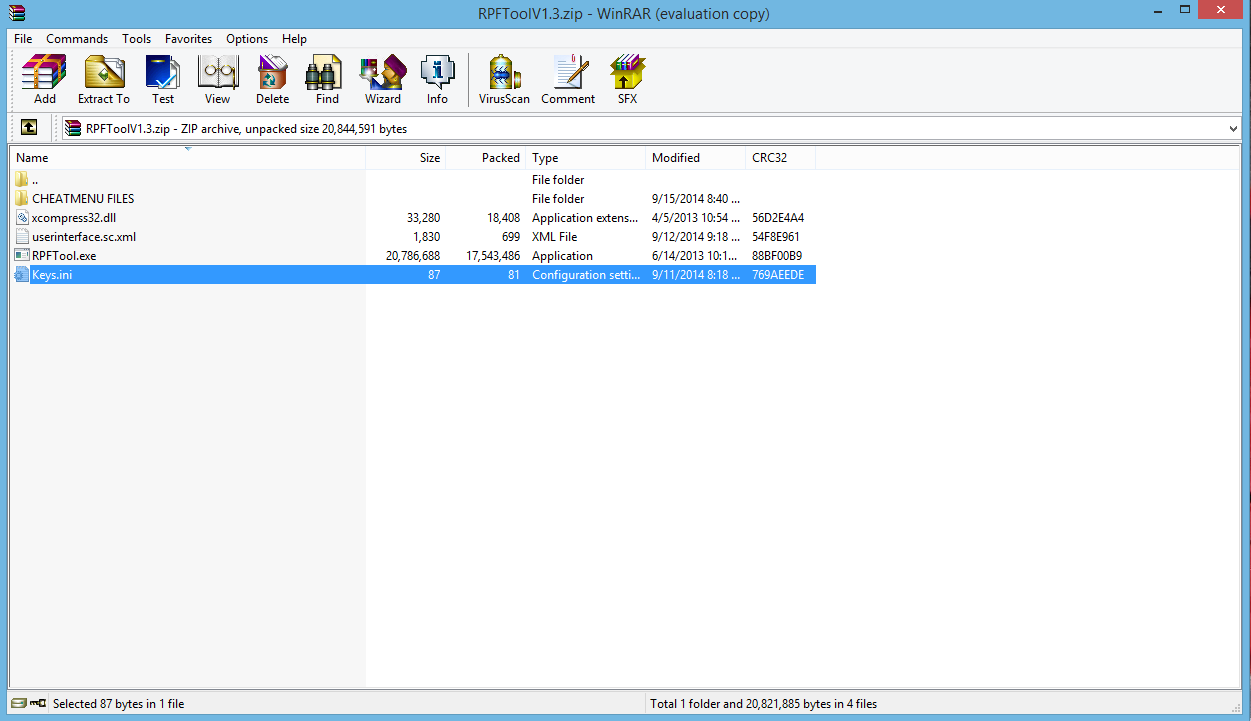This screenshot has height=721, width=1251.
Task: Expand the address bar dropdown arrow
Action: tap(1232, 128)
